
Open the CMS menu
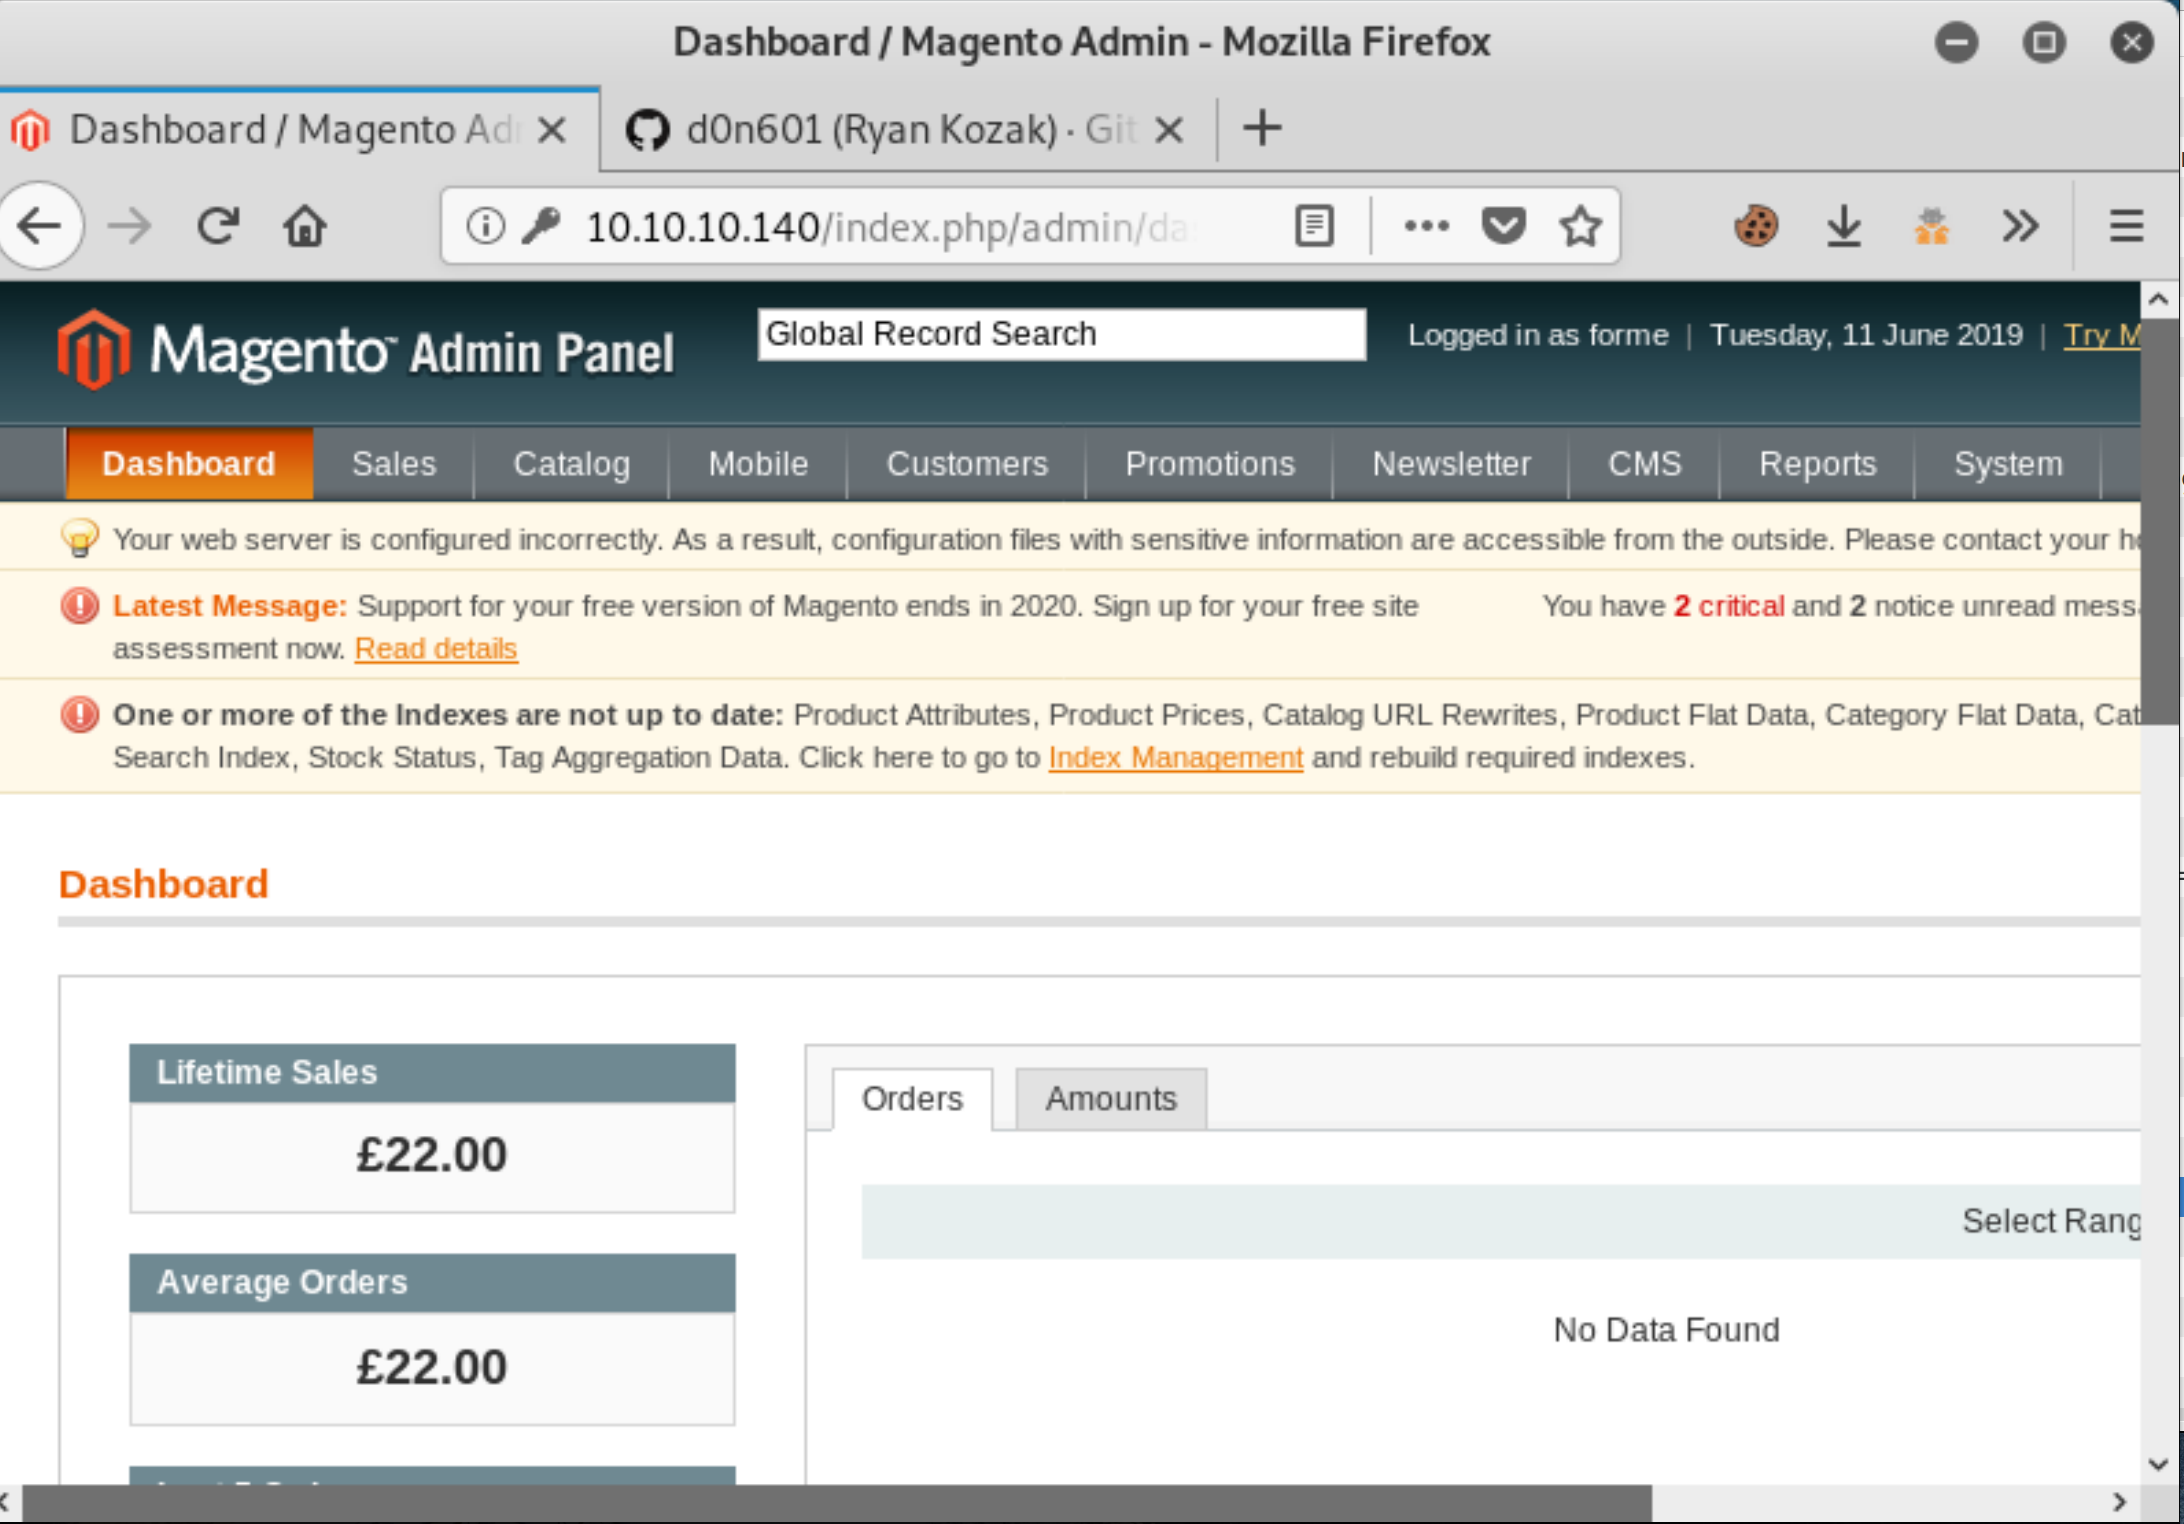coord(1645,464)
